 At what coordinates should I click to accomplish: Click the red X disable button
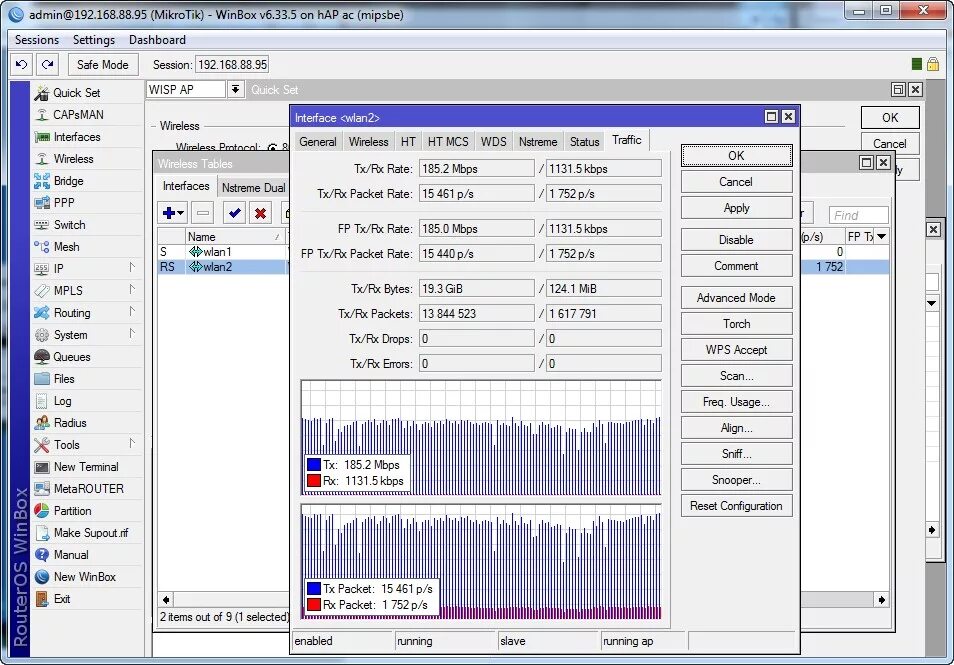tap(260, 213)
